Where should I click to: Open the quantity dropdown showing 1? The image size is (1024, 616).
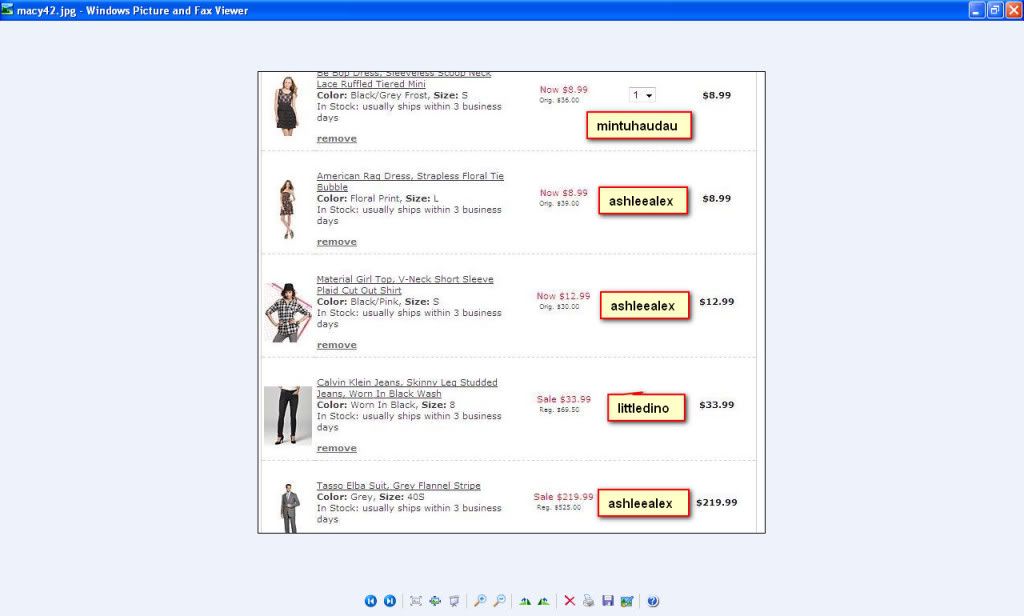pos(642,94)
